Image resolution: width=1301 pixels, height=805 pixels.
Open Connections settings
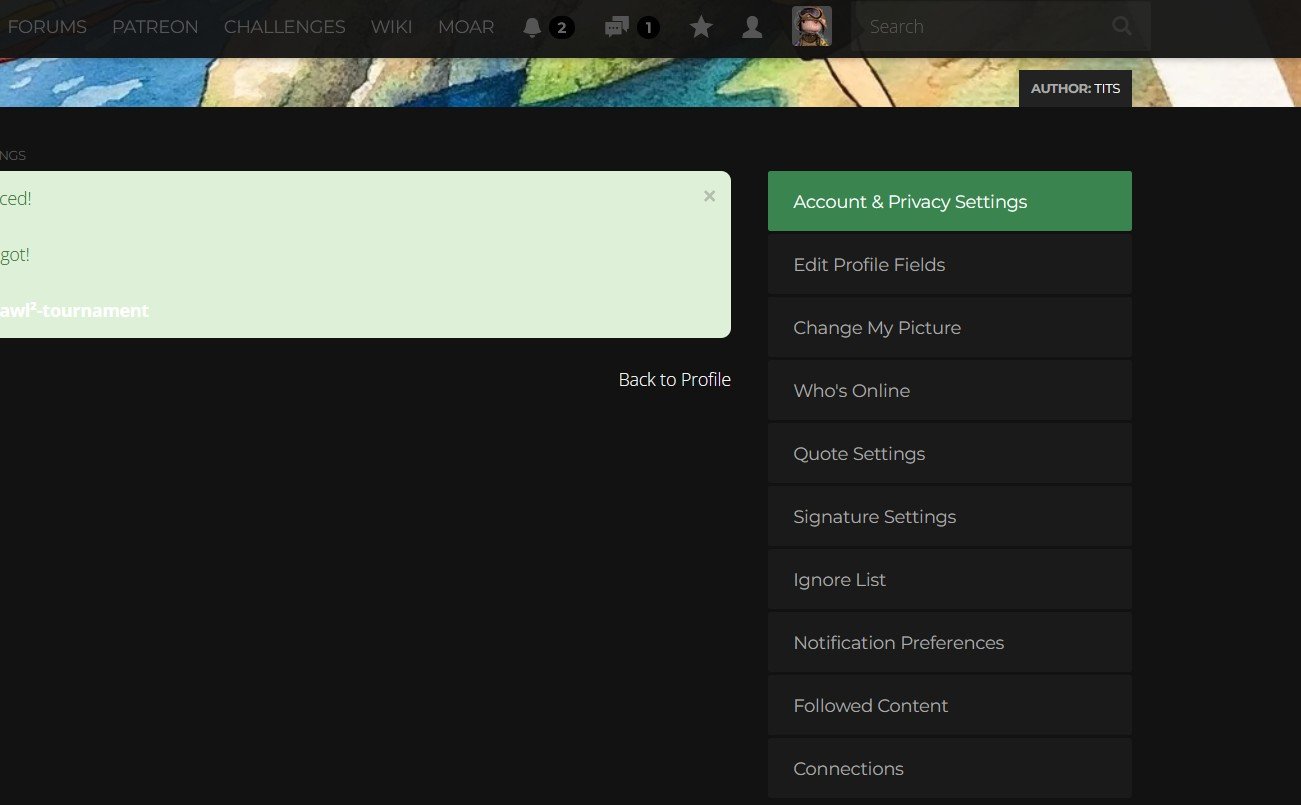pos(950,768)
